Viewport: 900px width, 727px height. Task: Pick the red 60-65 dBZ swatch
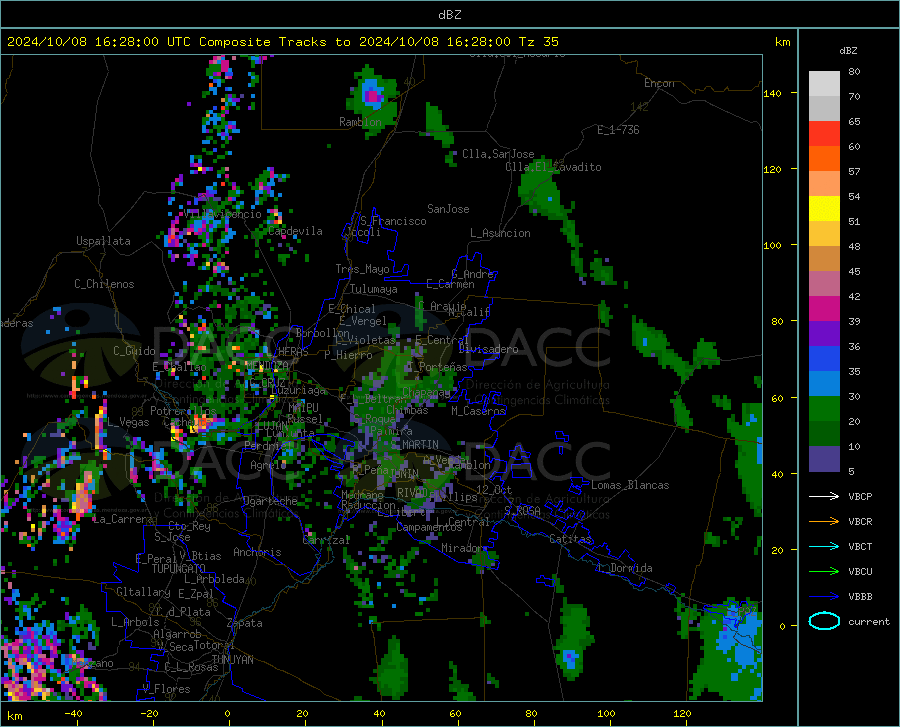coord(824,134)
